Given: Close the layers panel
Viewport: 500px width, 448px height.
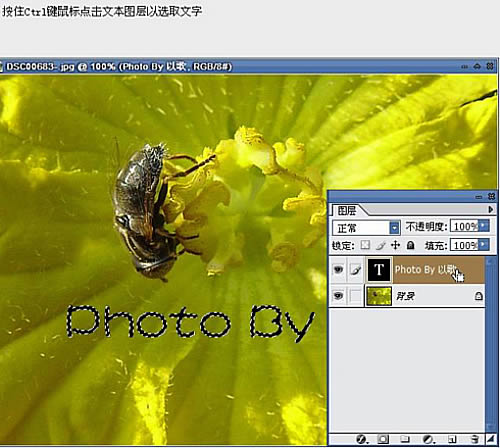Looking at the screenshot, I should click(491, 197).
